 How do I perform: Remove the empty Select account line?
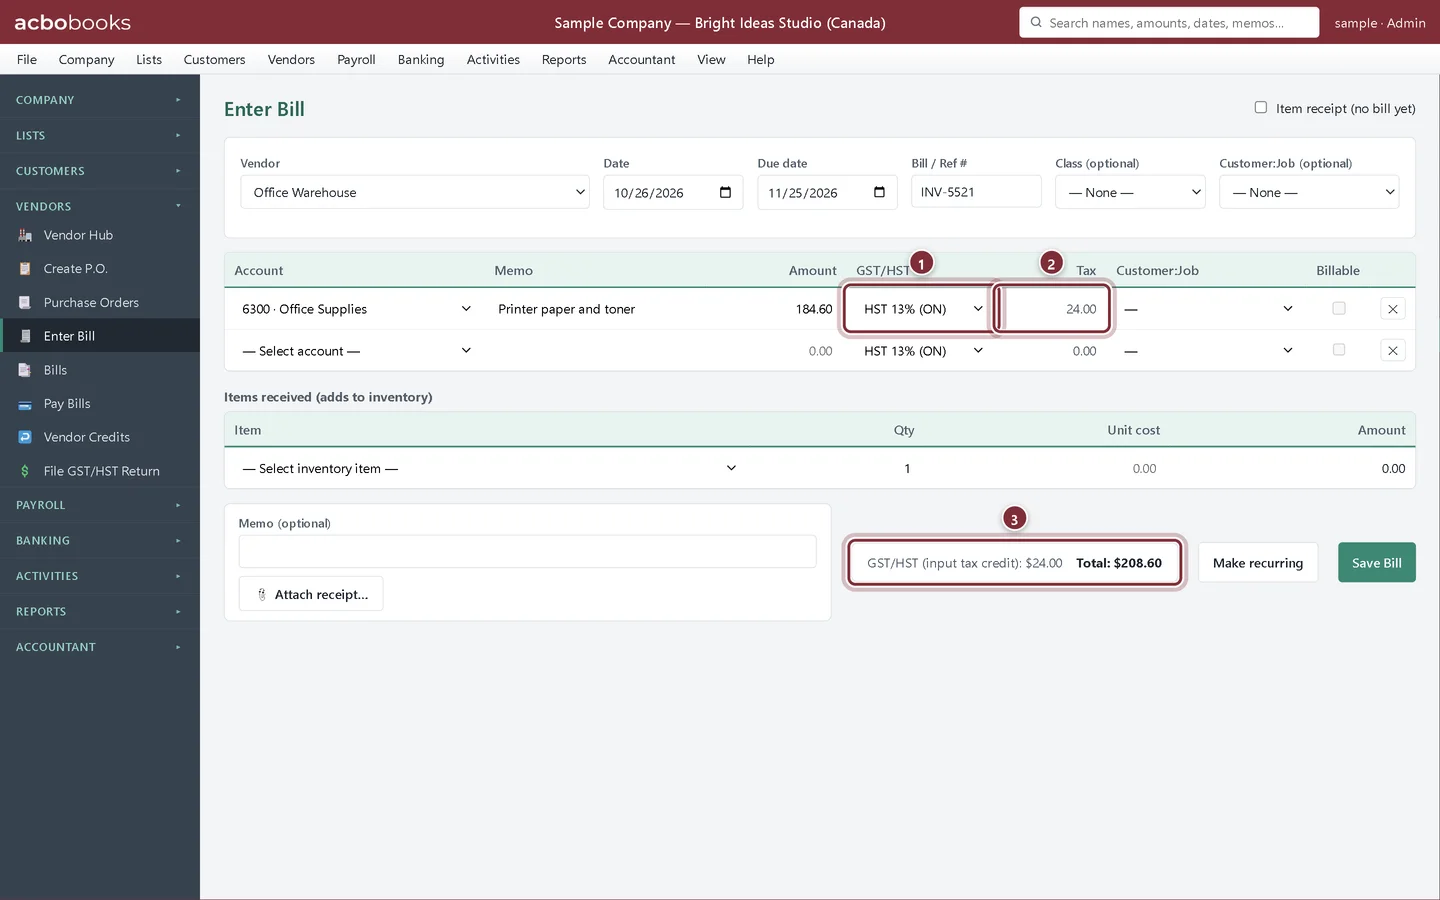click(1392, 351)
